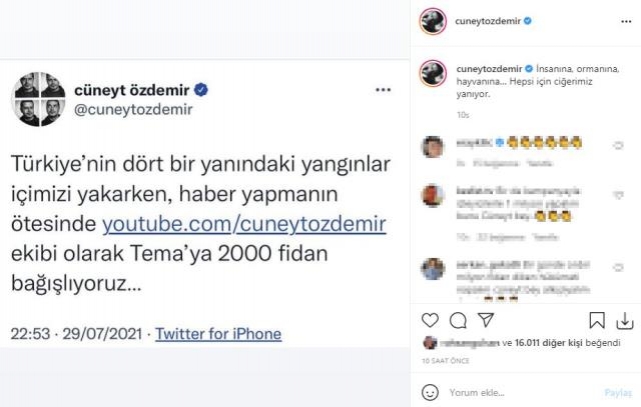
Task: Click Twitter for iPhone link
Action: (x=218, y=334)
